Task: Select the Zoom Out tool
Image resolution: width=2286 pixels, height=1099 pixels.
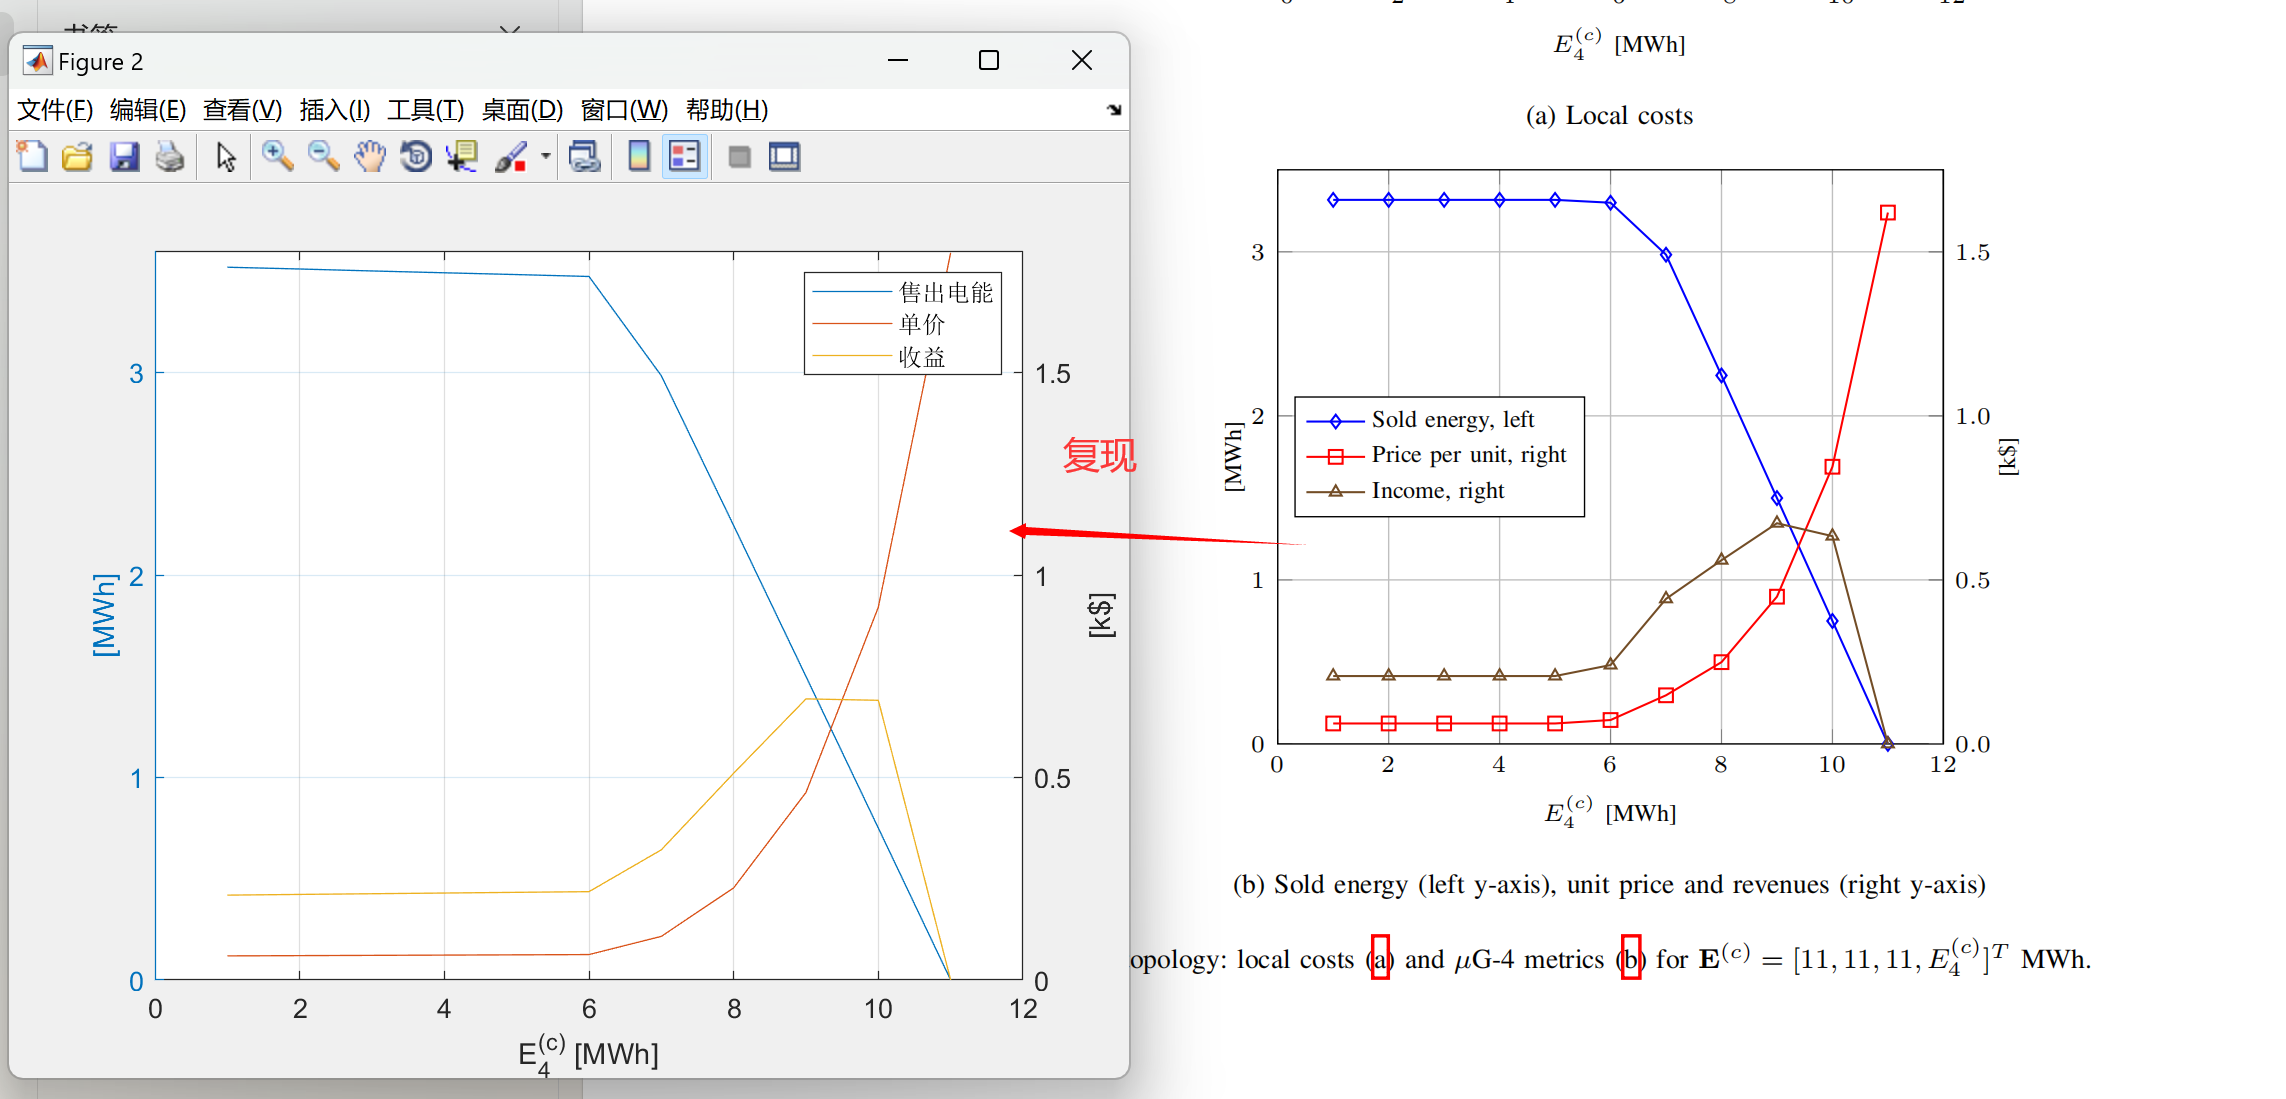Action: [x=323, y=157]
